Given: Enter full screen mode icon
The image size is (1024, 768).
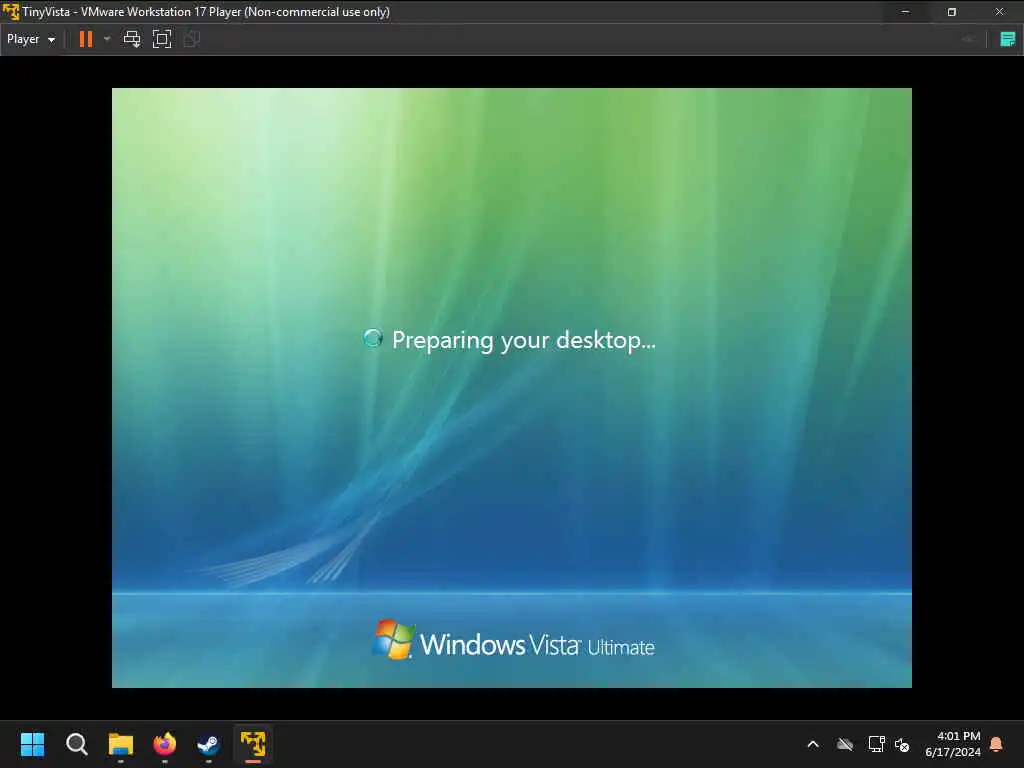Looking at the screenshot, I should [162, 39].
